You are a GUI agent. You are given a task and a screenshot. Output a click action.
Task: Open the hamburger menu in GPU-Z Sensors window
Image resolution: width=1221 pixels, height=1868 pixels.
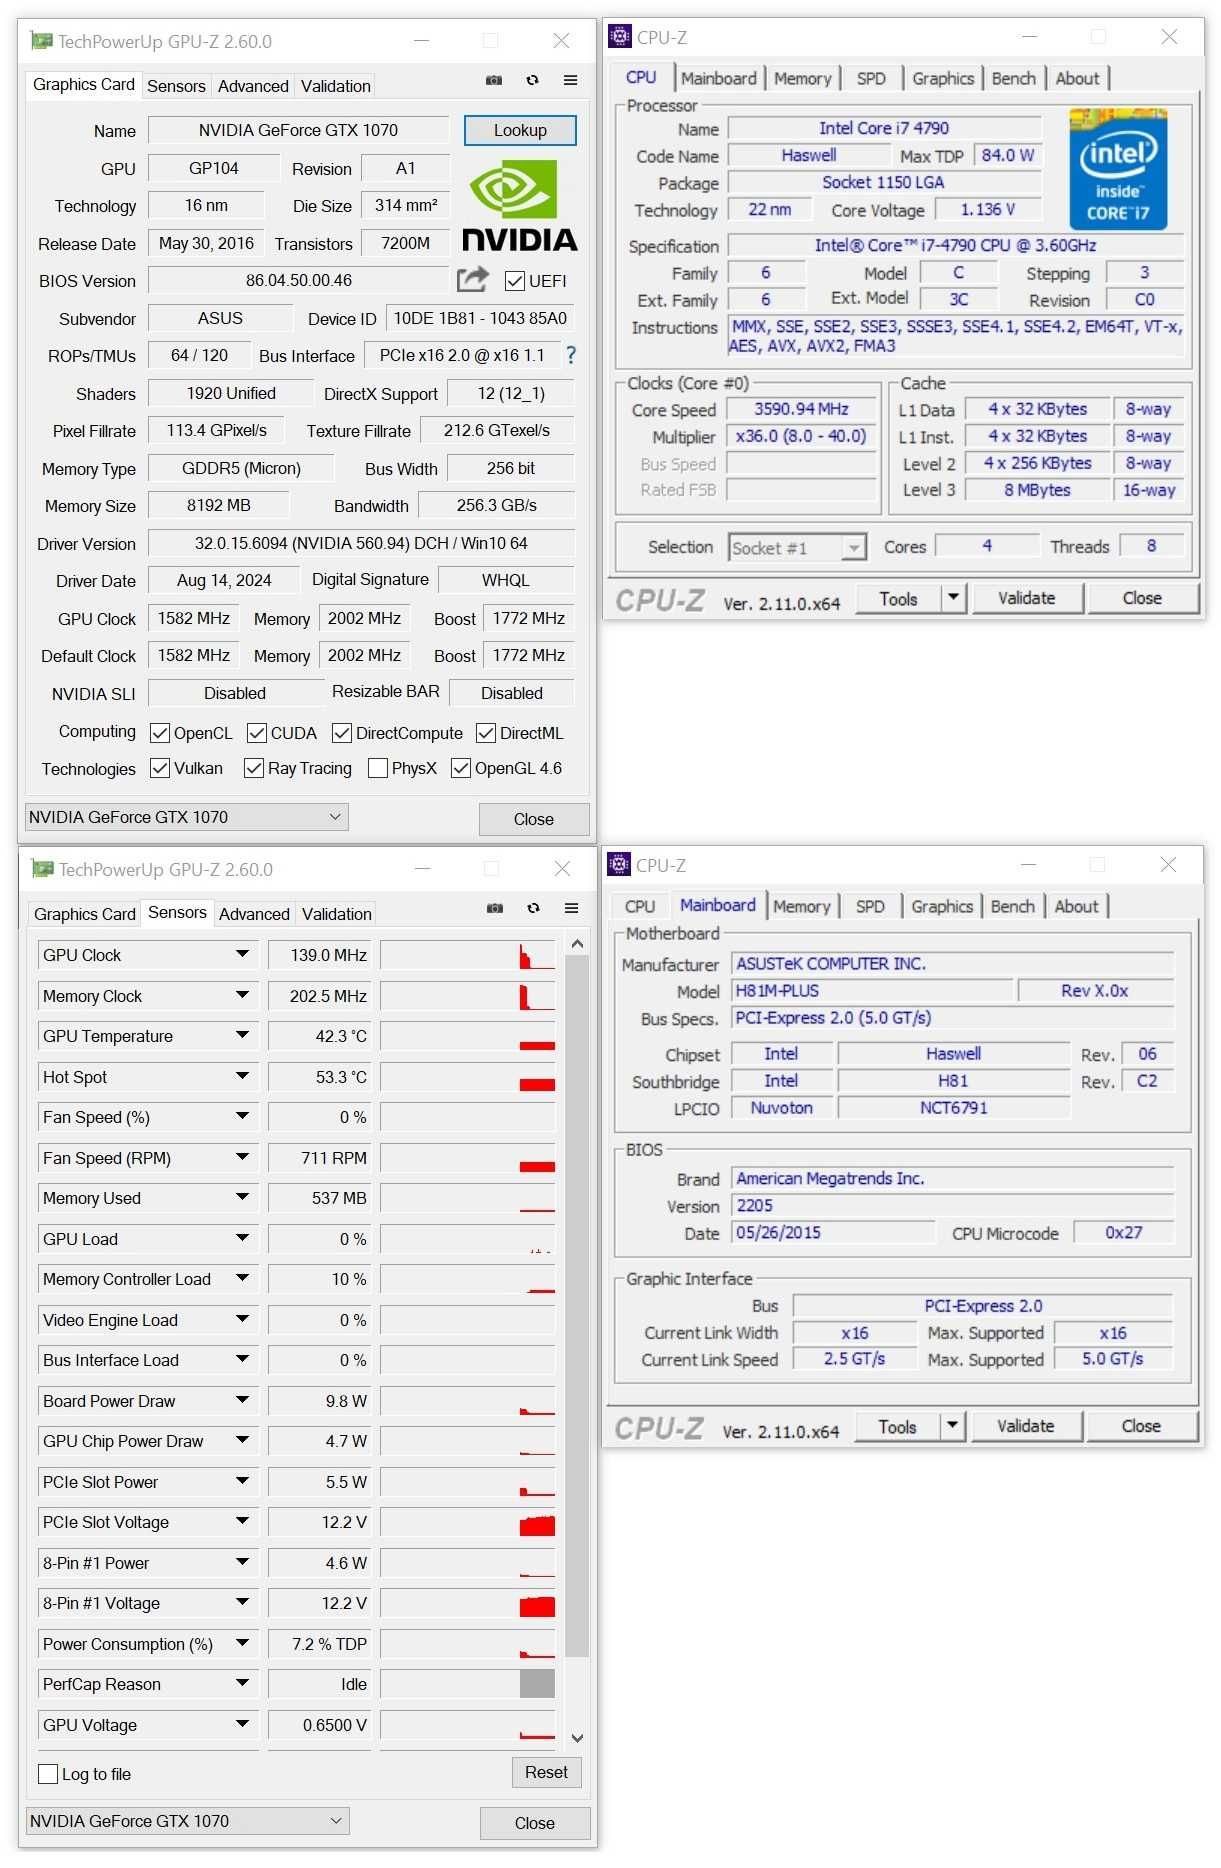point(572,908)
